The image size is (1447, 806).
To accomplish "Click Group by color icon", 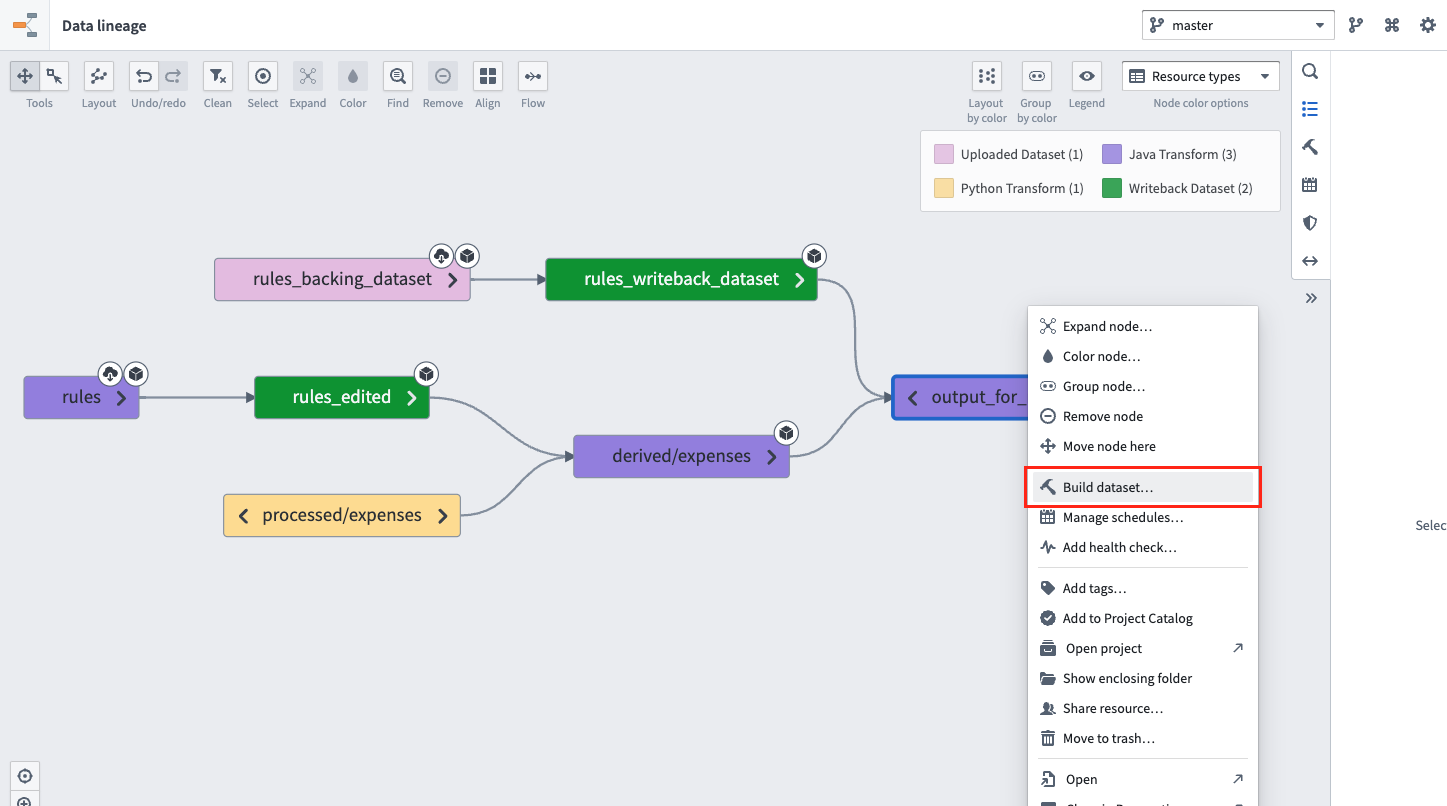I will point(1037,76).
